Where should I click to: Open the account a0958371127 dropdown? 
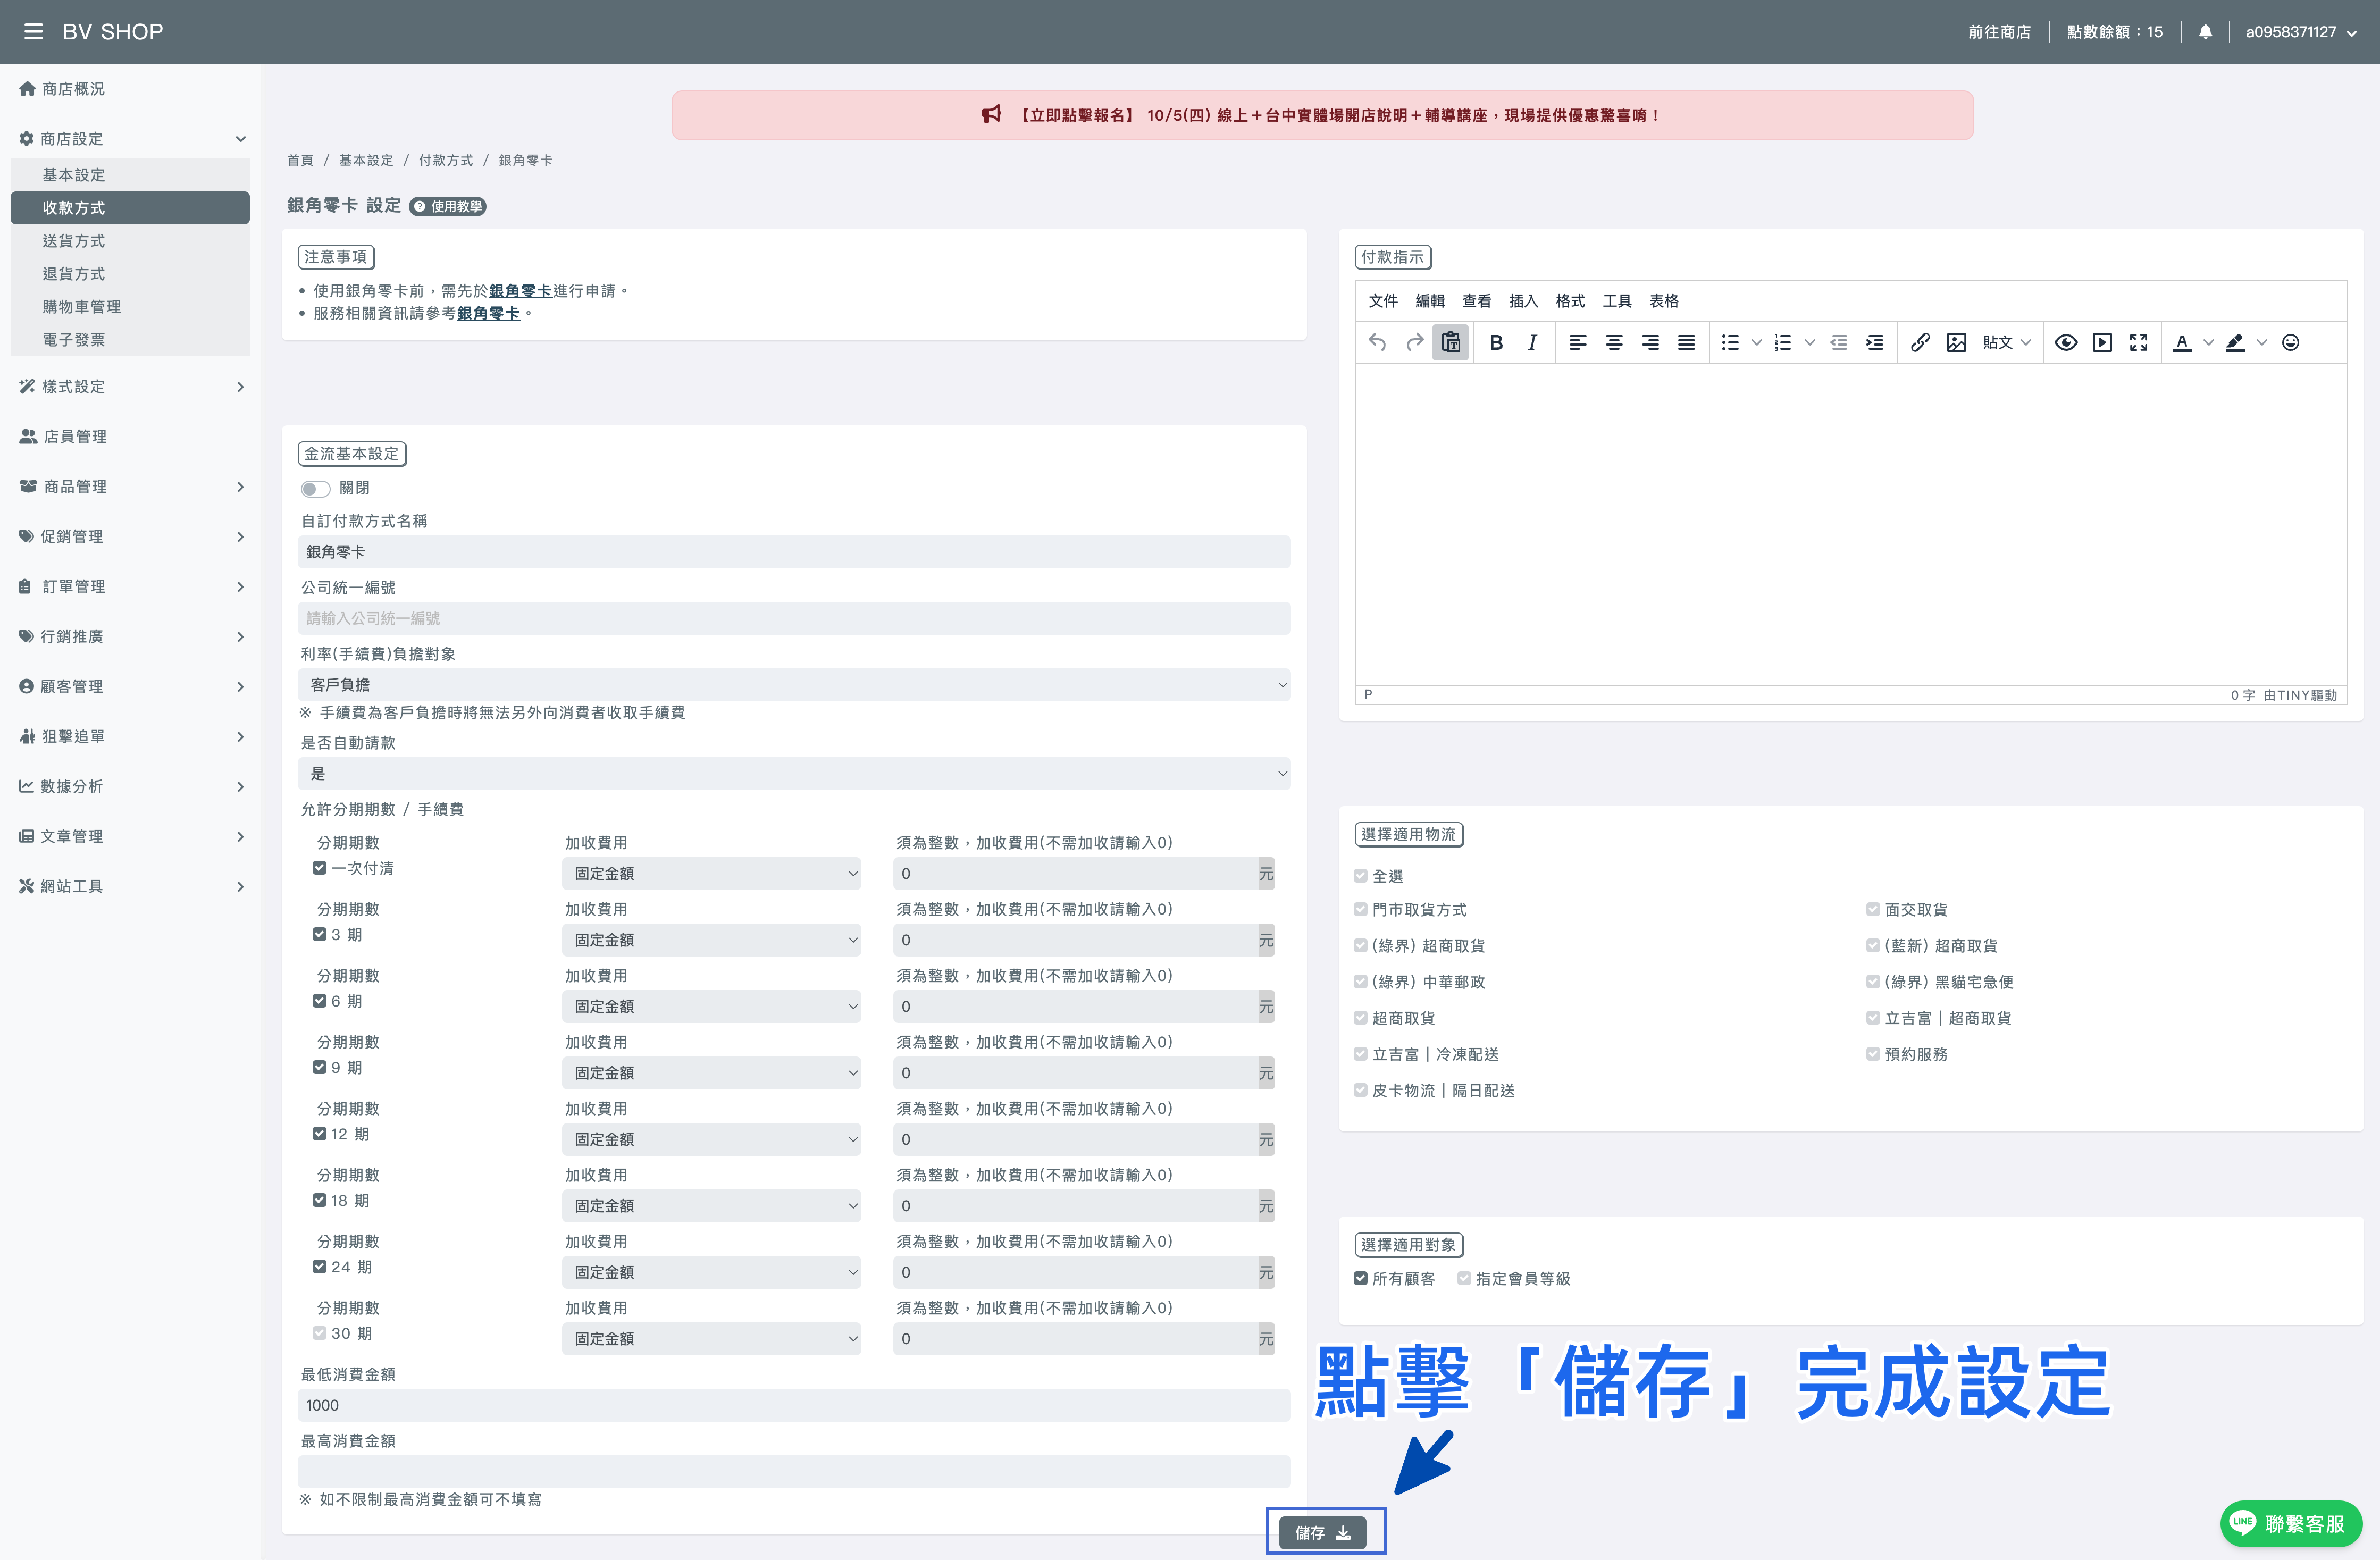[x=2301, y=32]
